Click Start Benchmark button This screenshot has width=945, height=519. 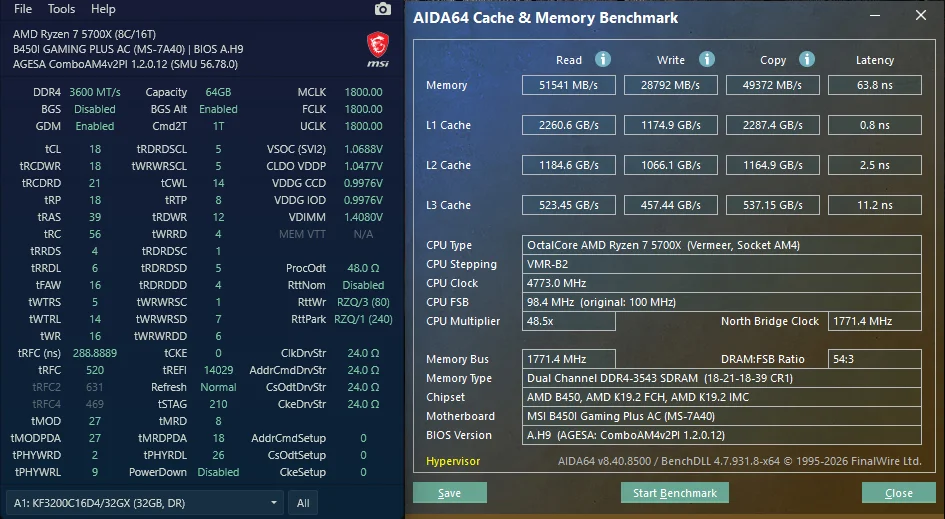[x=675, y=493]
